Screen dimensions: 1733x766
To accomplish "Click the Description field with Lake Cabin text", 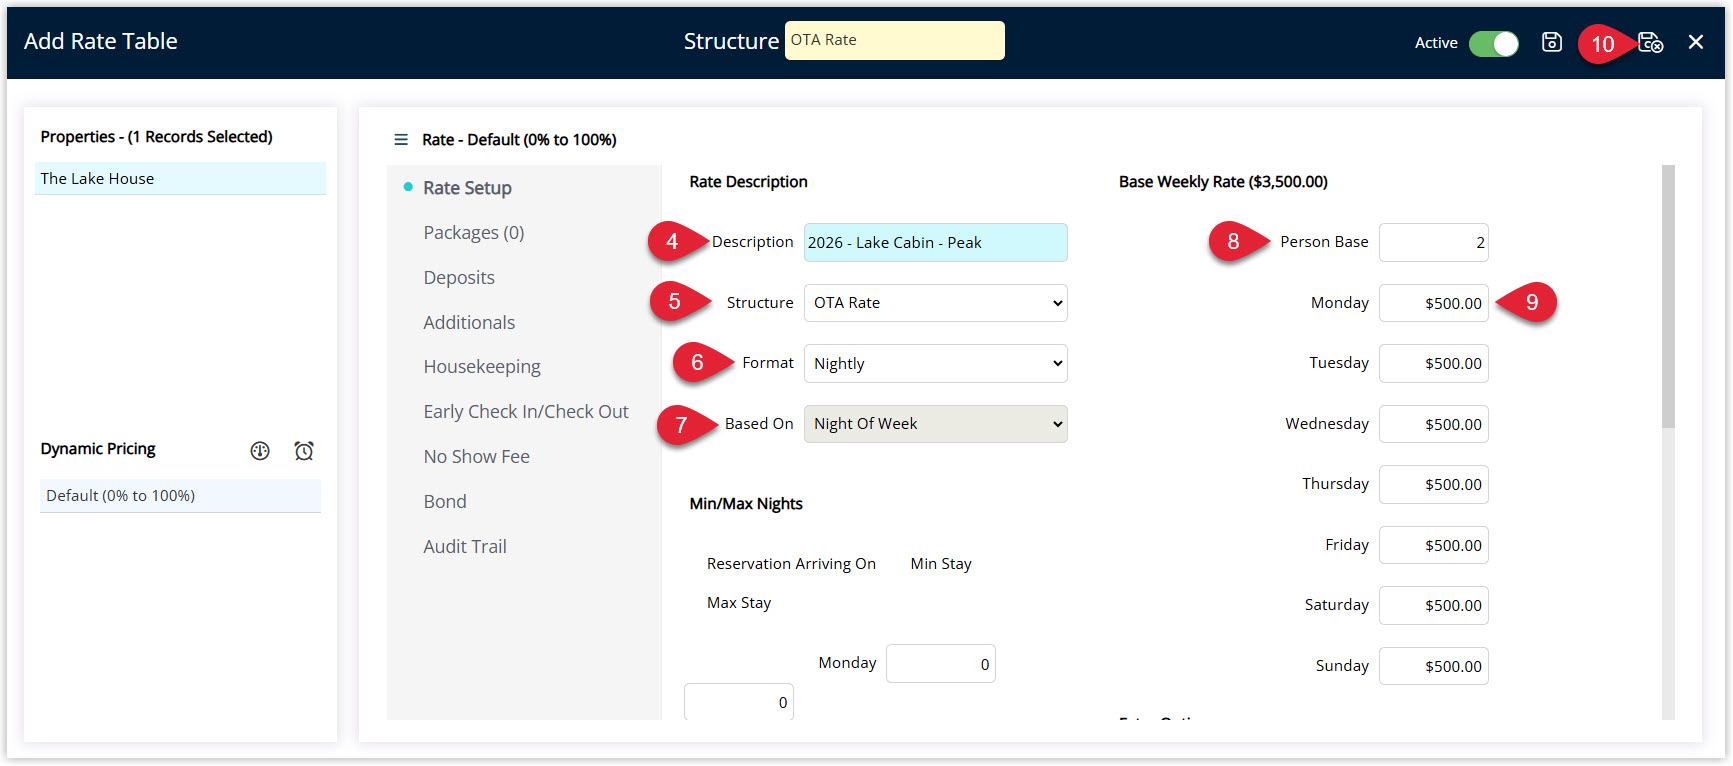I will tap(935, 243).
